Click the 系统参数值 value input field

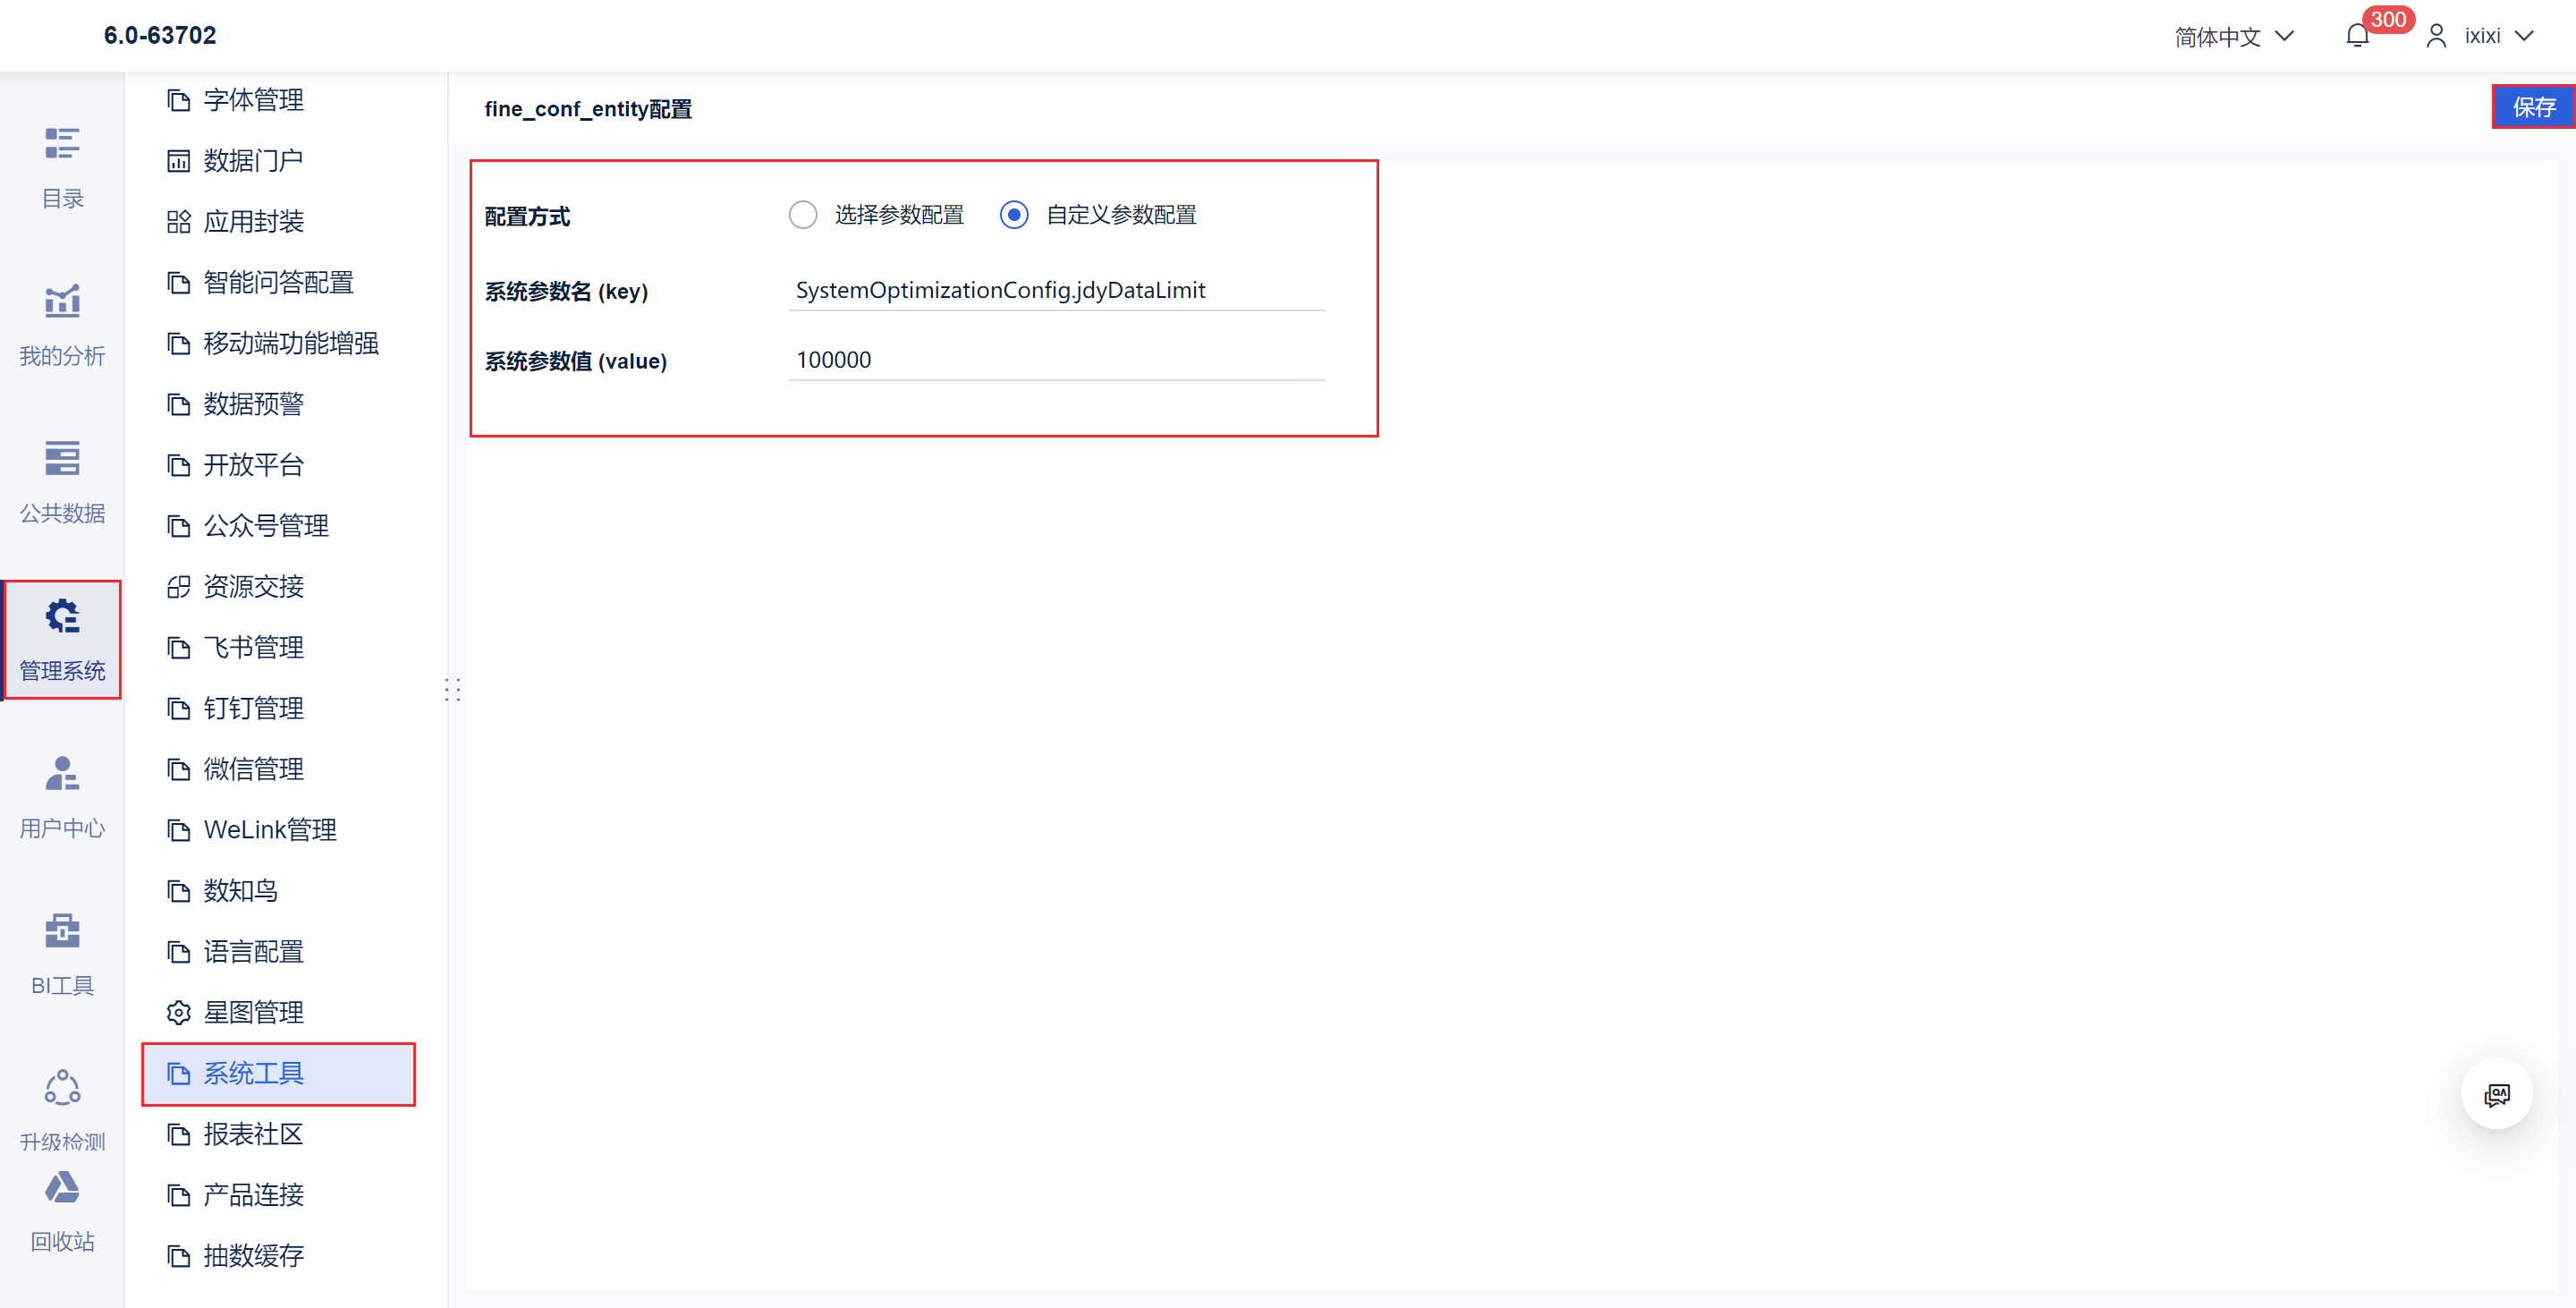pyautogui.click(x=1056, y=360)
